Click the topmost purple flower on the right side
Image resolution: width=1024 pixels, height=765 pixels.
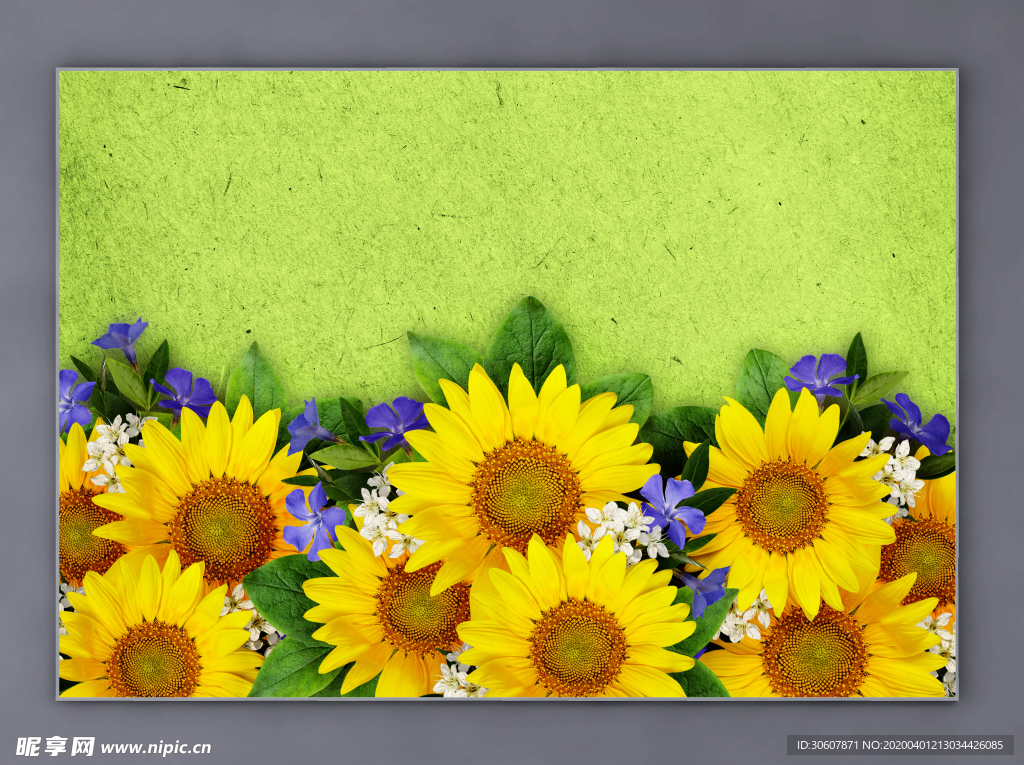pos(819,375)
